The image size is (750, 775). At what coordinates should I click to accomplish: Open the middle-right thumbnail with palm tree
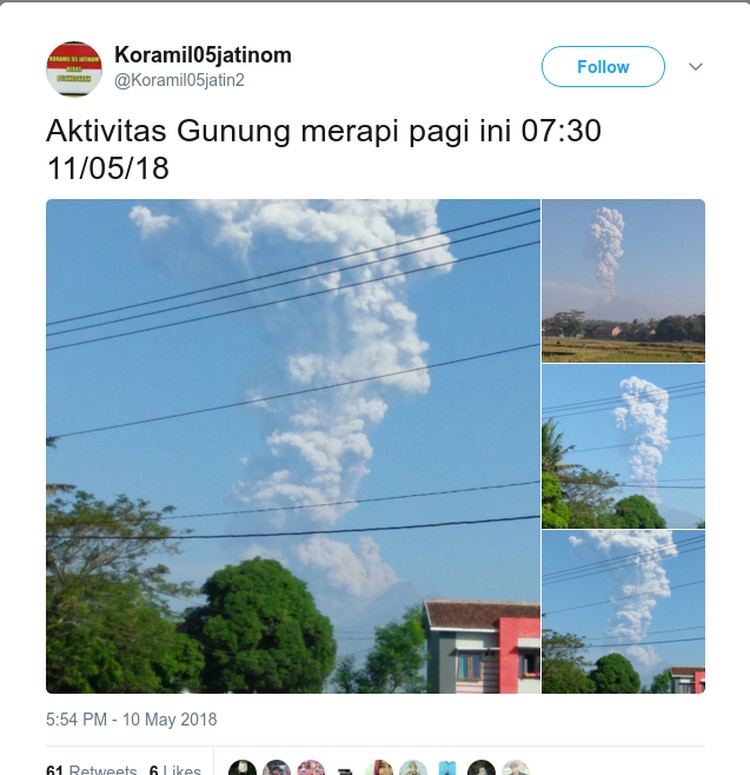pyautogui.click(x=623, y=446)
